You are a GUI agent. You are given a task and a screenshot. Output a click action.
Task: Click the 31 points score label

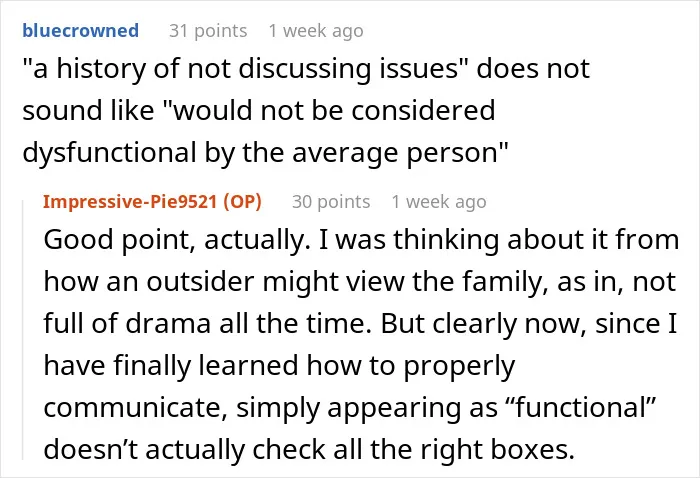pos(208,31)
